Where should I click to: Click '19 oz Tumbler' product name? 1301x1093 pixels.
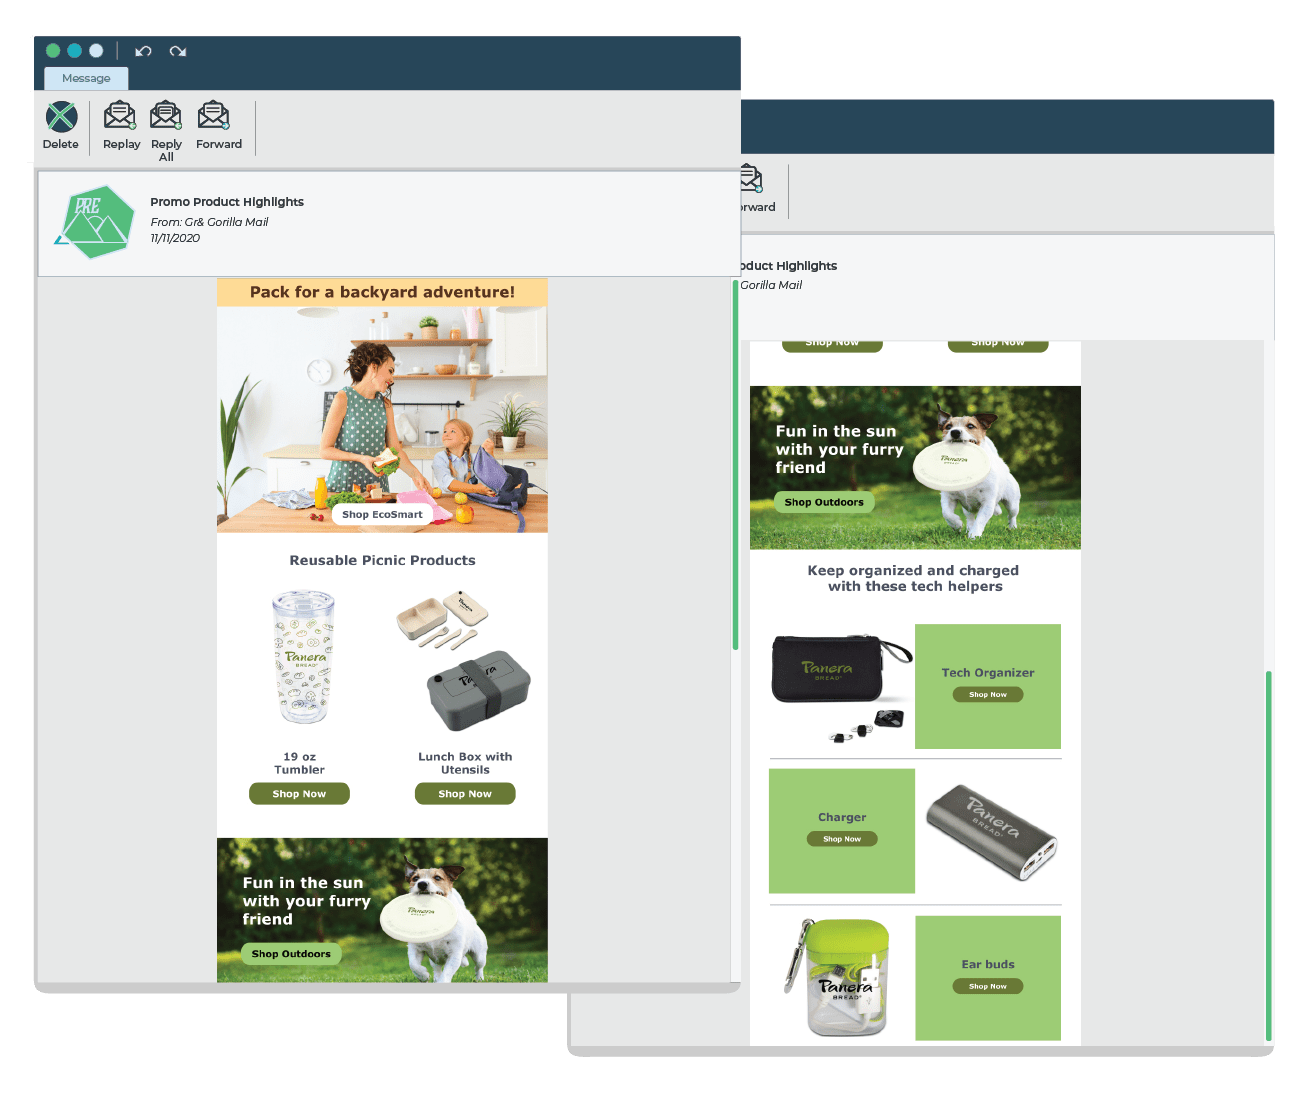(299, 763)
